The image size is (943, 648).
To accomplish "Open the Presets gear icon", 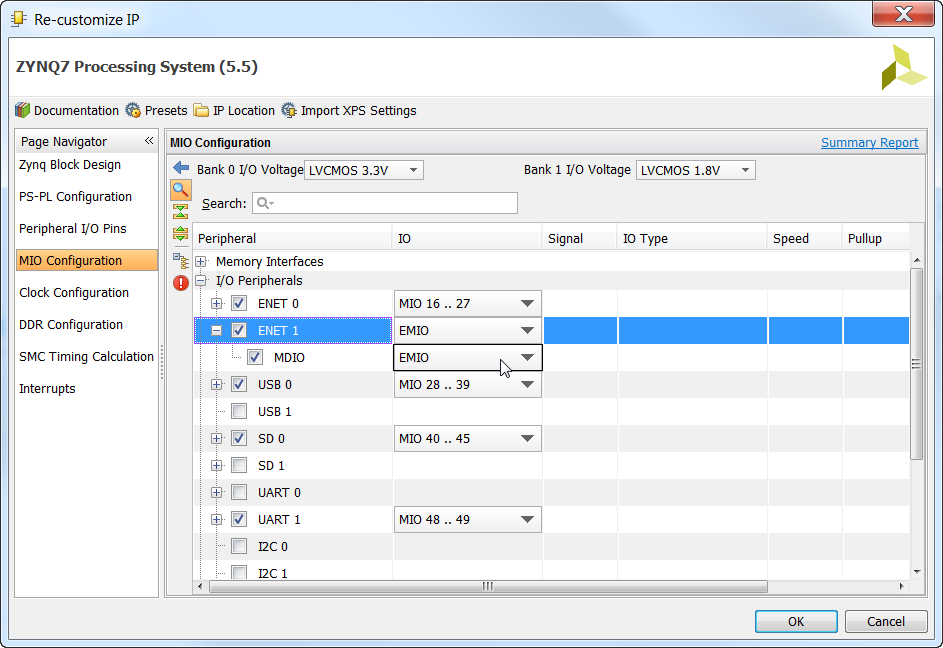I will pyautogui.click(x=132, y=110).
